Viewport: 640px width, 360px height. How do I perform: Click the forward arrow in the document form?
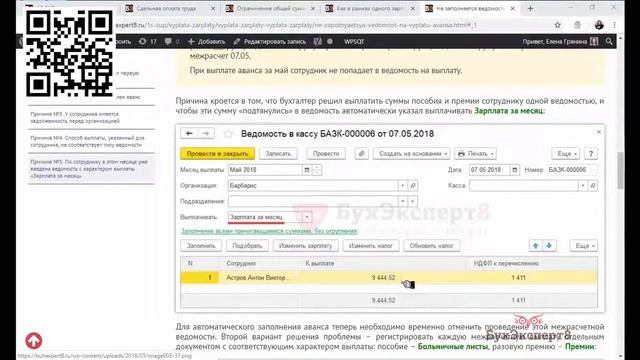(206, 133)
